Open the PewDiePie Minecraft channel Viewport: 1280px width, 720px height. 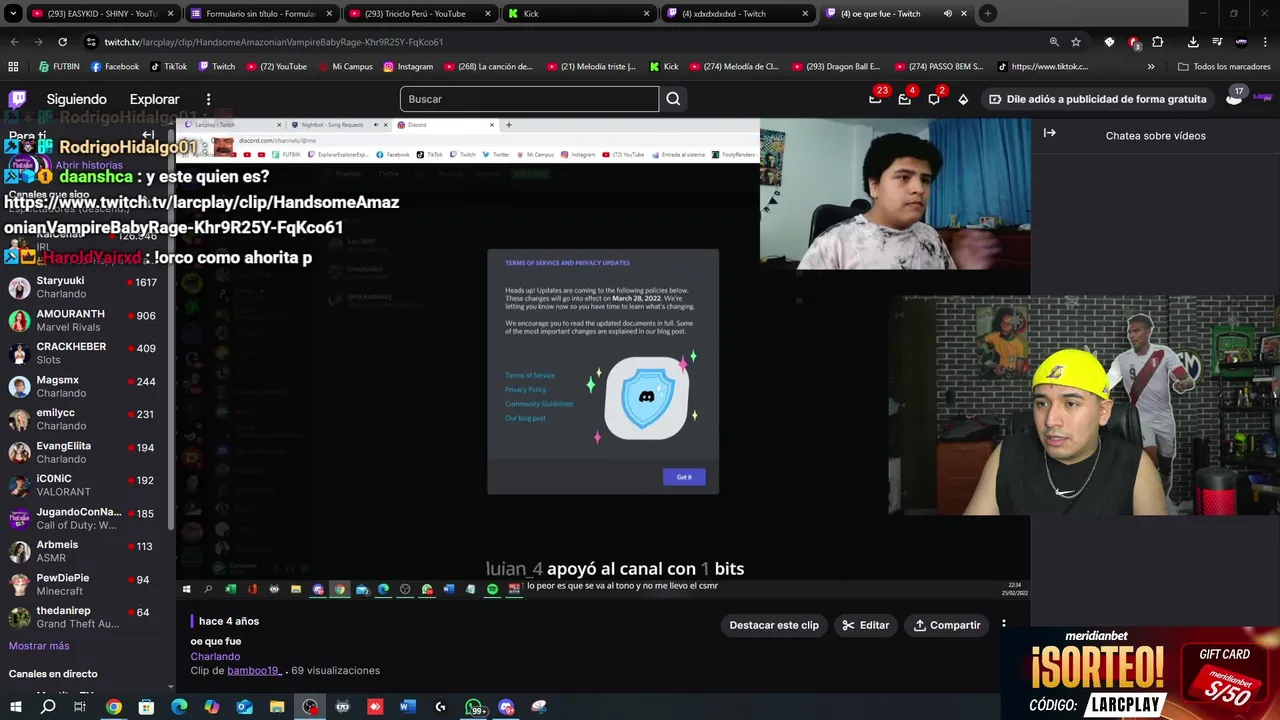[83, 584]
